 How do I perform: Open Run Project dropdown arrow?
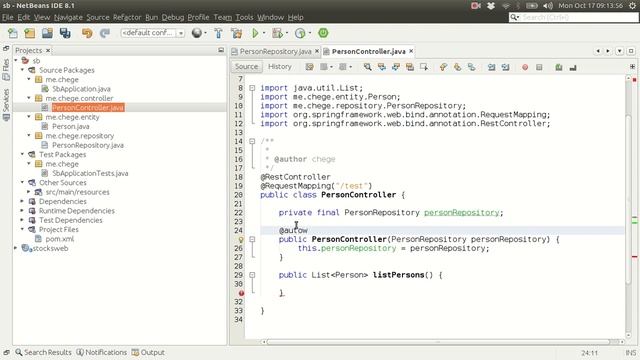click(x=264, y=33)
